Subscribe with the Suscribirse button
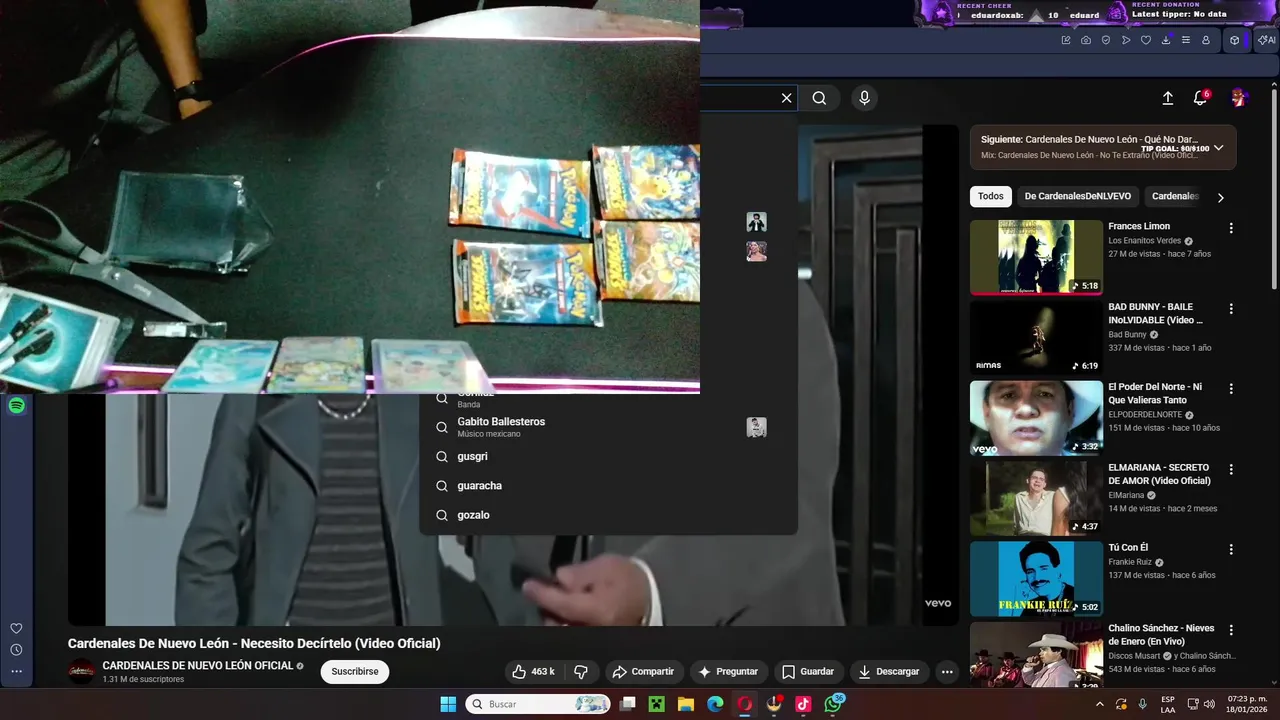This screenshot has width=1280, height=720. tap(355, 672)
